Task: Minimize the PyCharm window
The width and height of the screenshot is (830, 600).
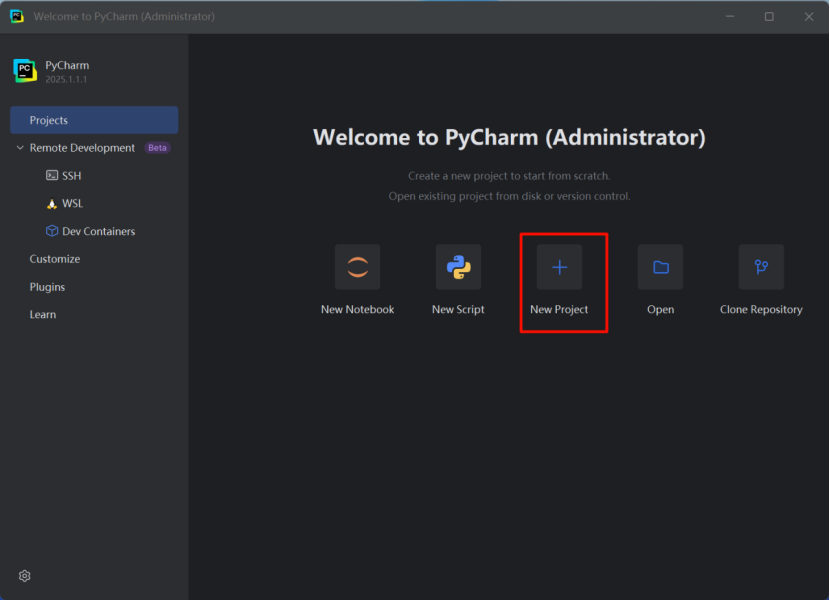Action: click(730, 16)
